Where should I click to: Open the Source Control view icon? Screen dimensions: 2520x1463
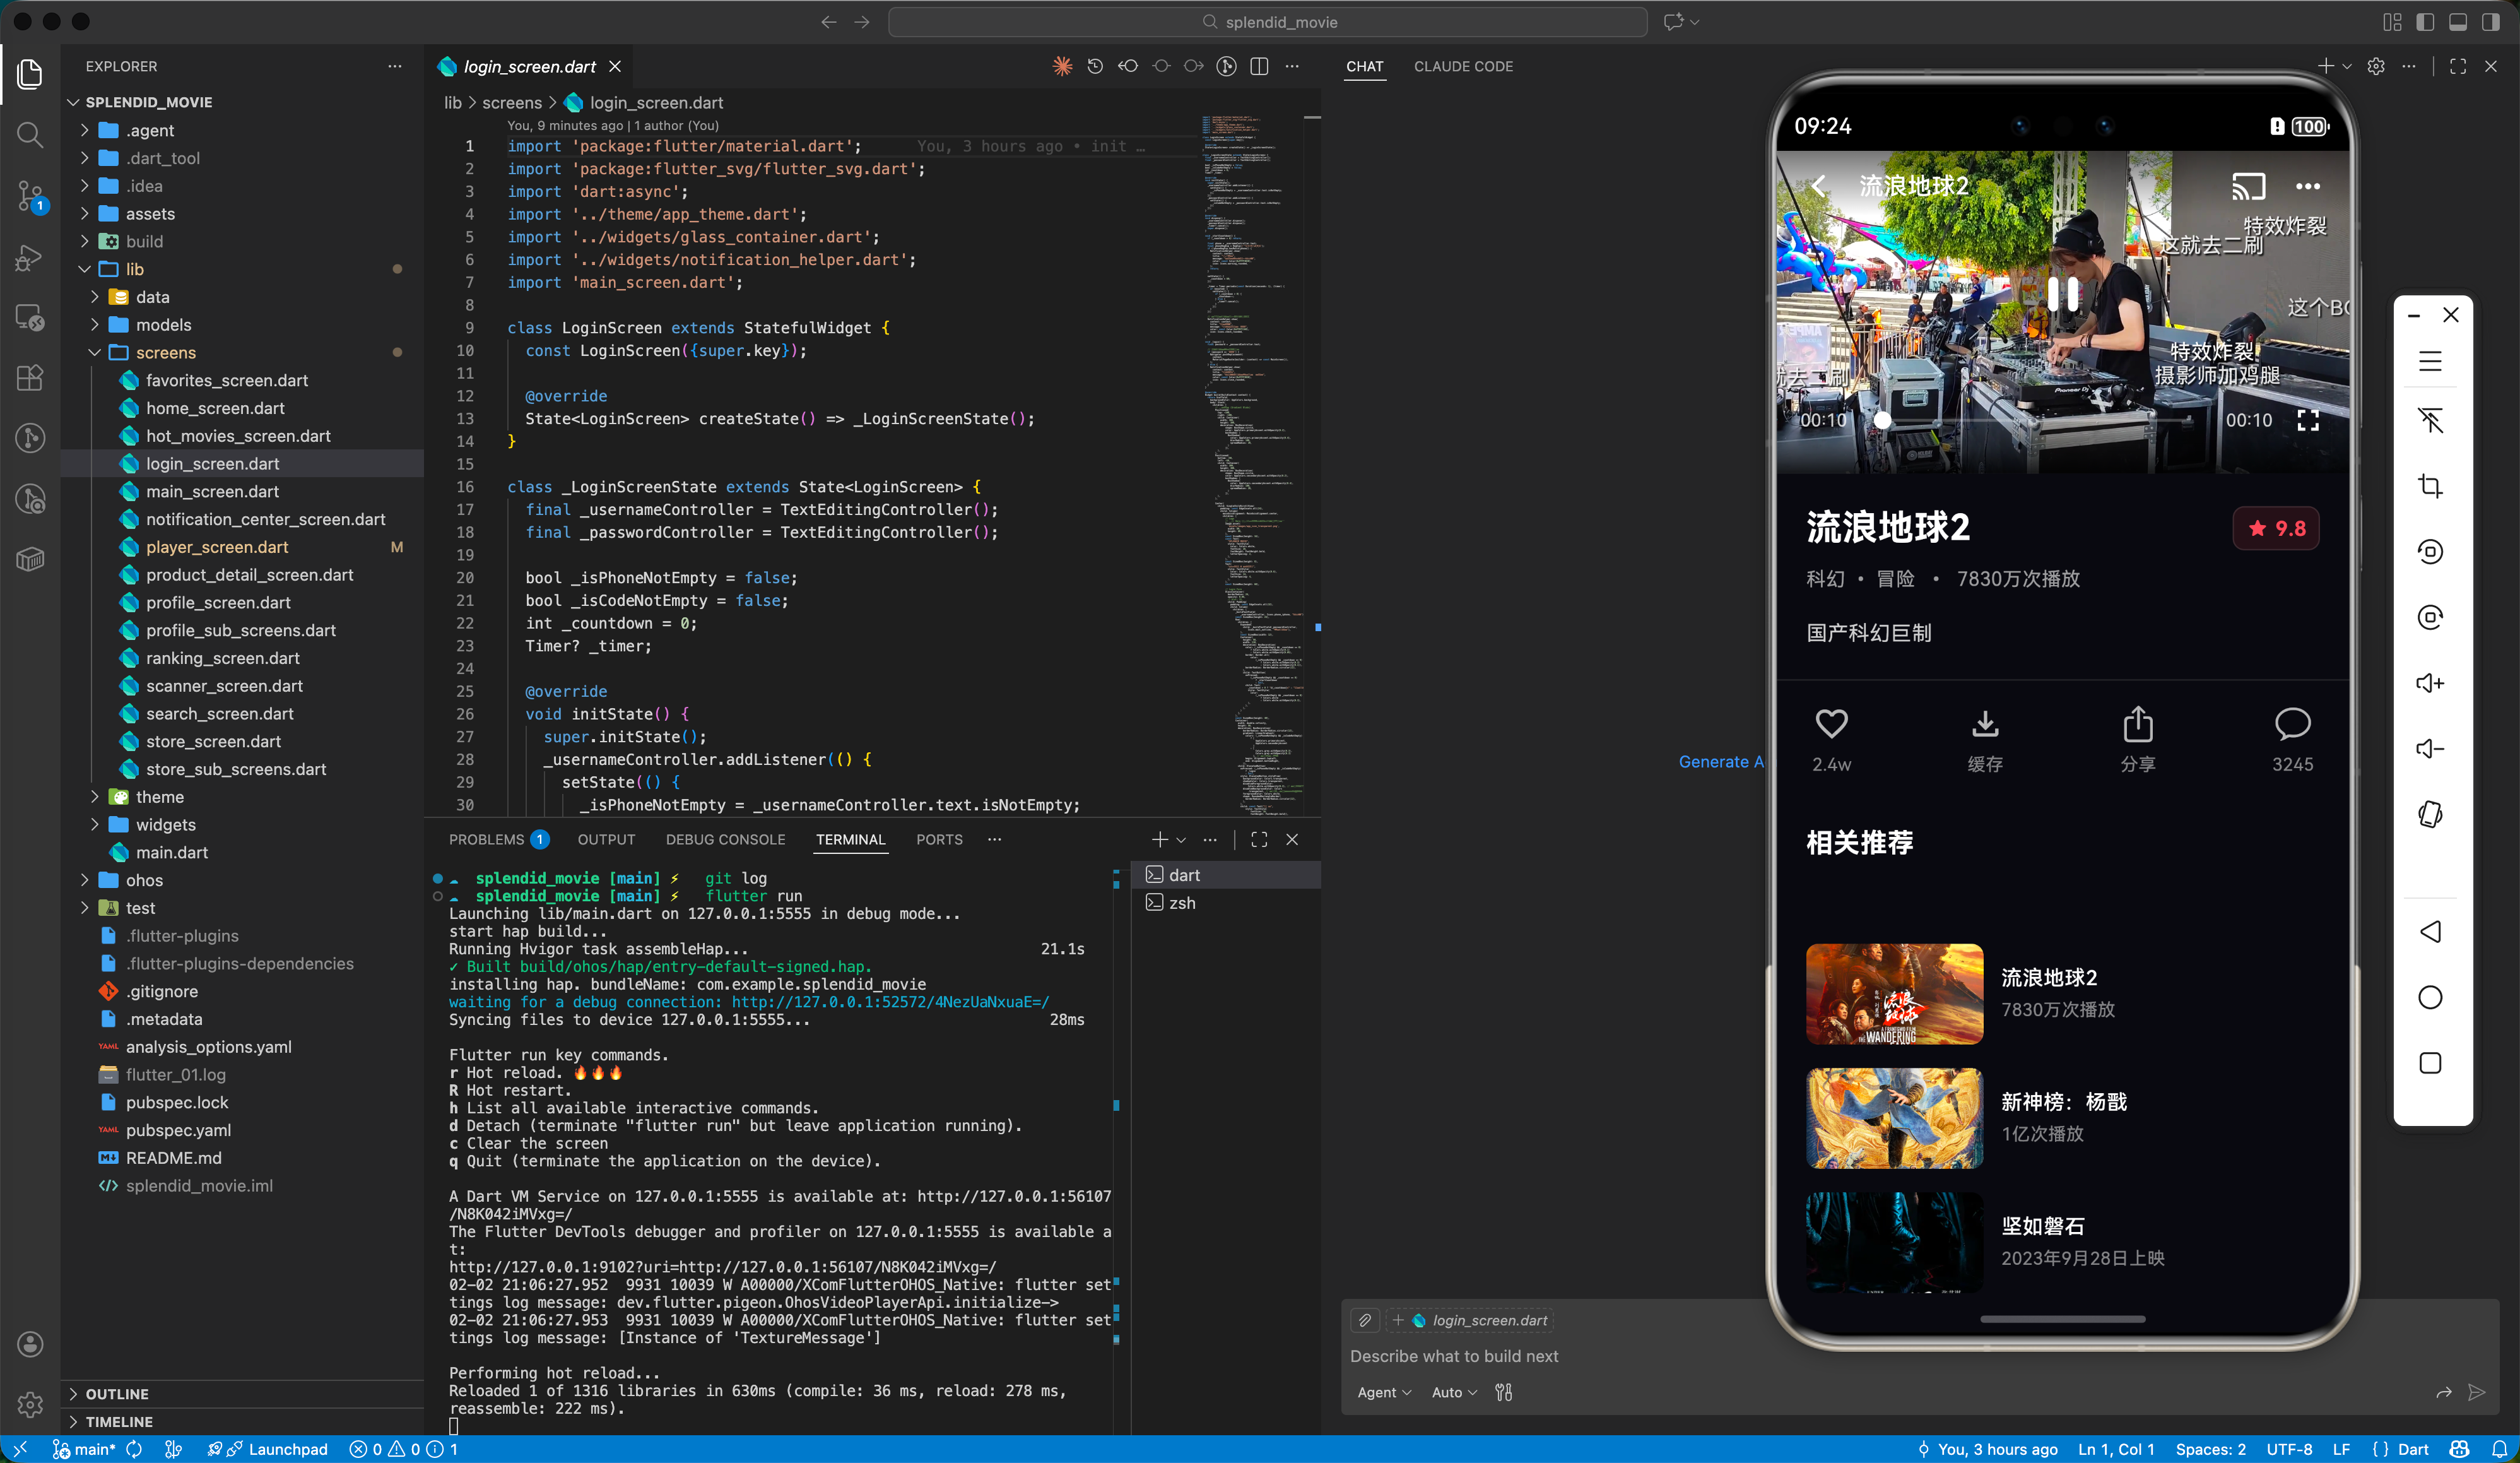[30, 196]
